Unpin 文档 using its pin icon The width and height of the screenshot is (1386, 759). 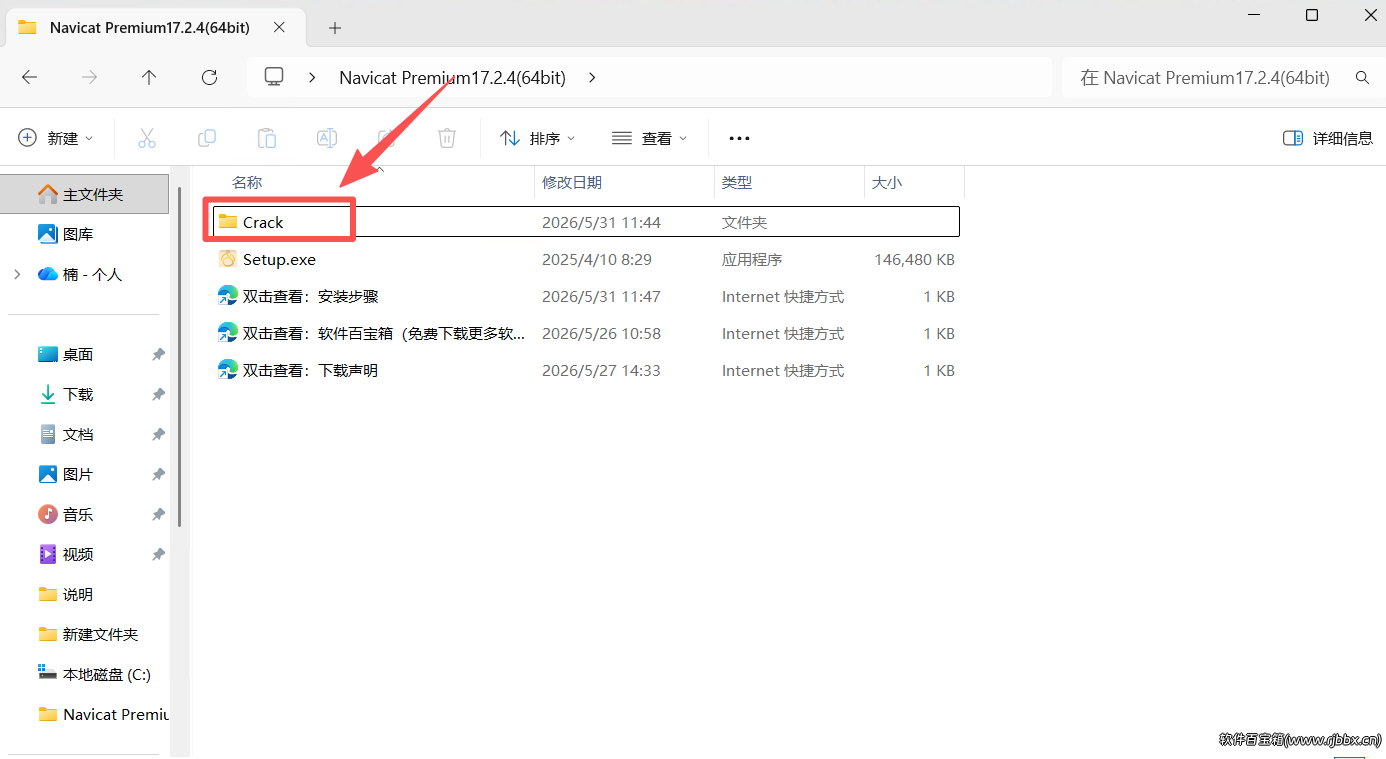158,434
